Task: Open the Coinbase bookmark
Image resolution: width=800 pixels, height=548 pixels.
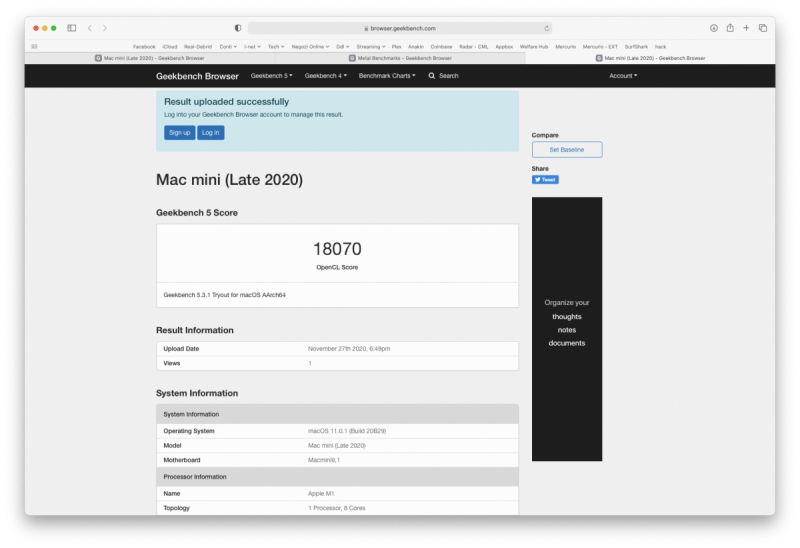Action: point(441,46)
